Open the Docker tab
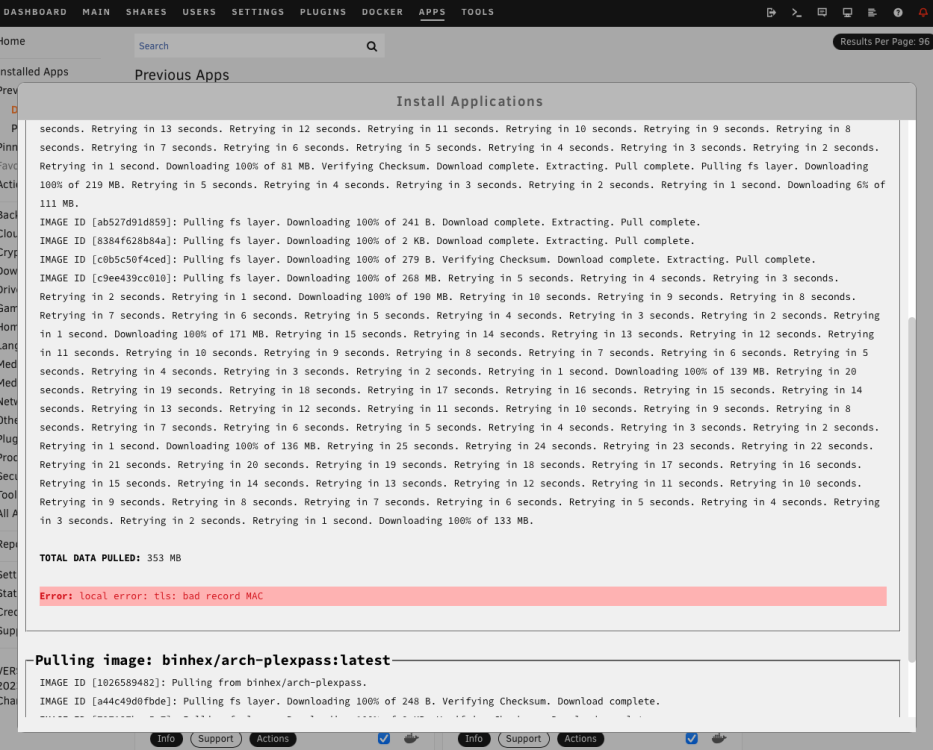933x750 pixels. click(x=383, y=12)
